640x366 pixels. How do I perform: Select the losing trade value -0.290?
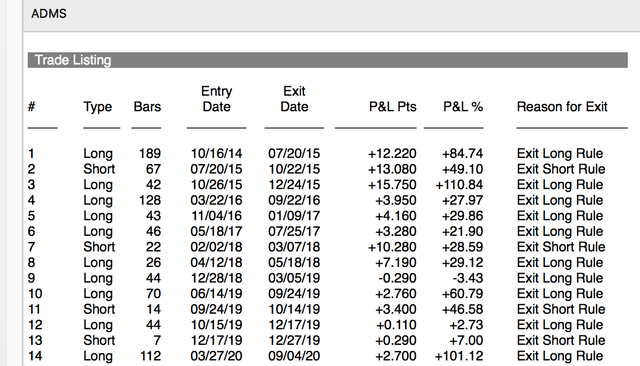pos(397,278)
